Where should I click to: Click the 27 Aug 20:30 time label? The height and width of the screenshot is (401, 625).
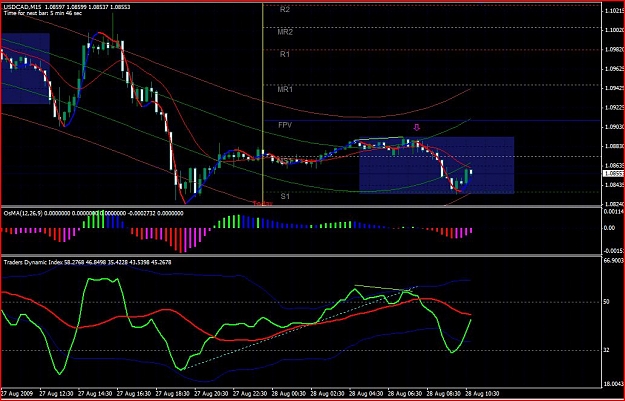(x=211, y=394)
